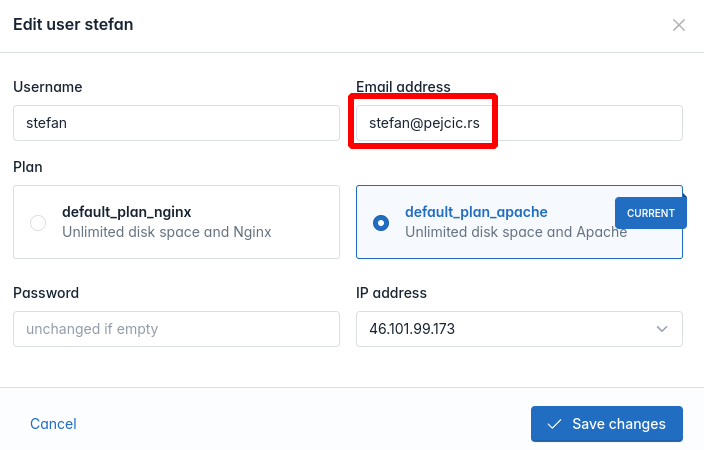Image resolution: width=704 pixels, height=450 pixels.
Task: Close the Edit user stefan dialog
Action: point(678,25)
